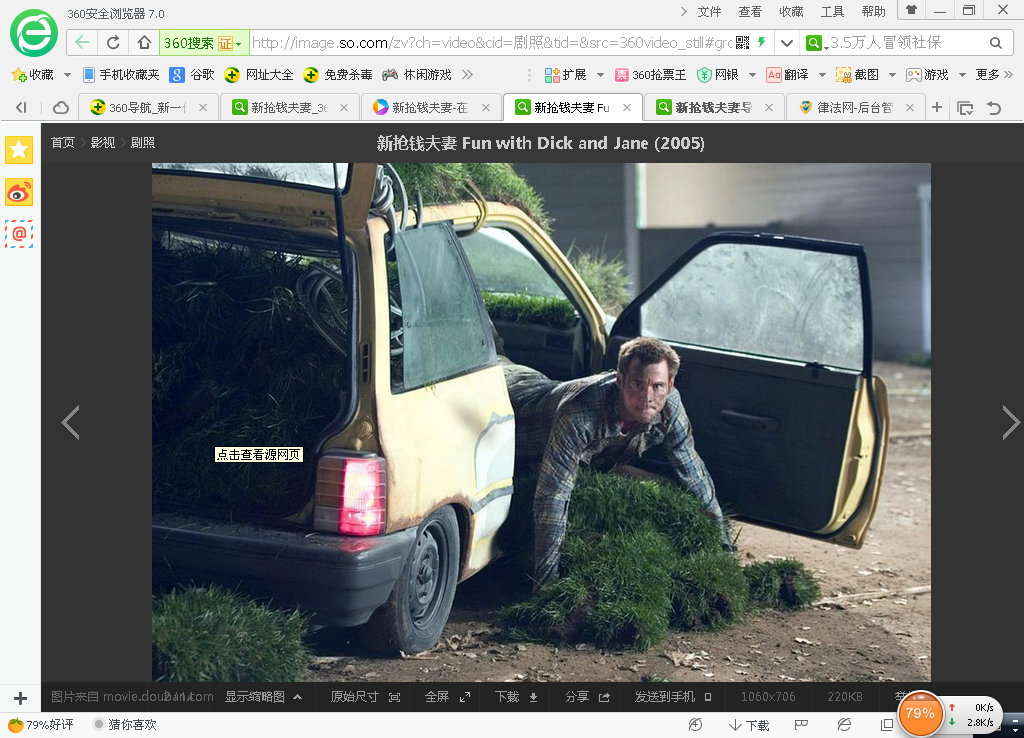Click the cloud icon left of tabs
This screenshot has height=738, width=1024.
pos(61,107)
